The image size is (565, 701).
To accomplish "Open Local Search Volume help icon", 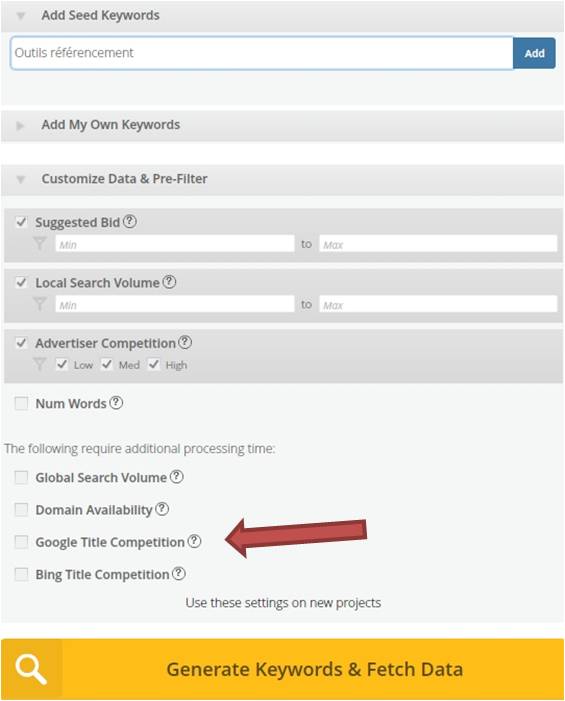I will tap(169, 282).
